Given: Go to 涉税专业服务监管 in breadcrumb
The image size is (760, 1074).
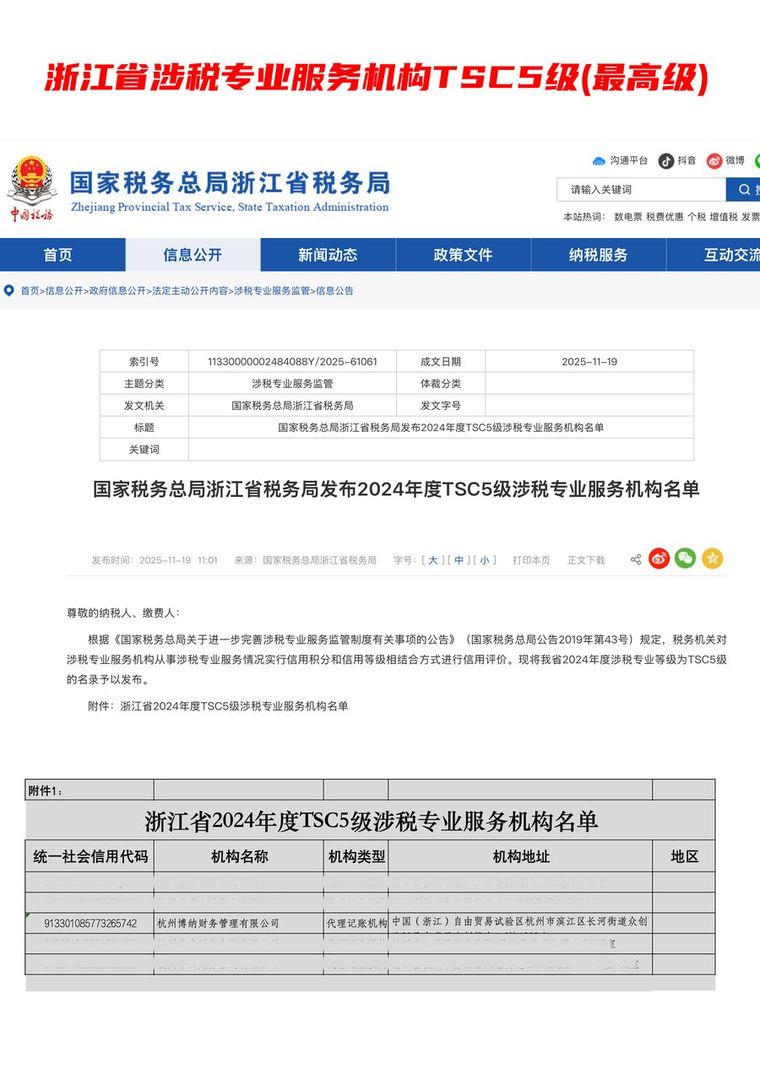Looking at the screenshot, I should (272, 290).
